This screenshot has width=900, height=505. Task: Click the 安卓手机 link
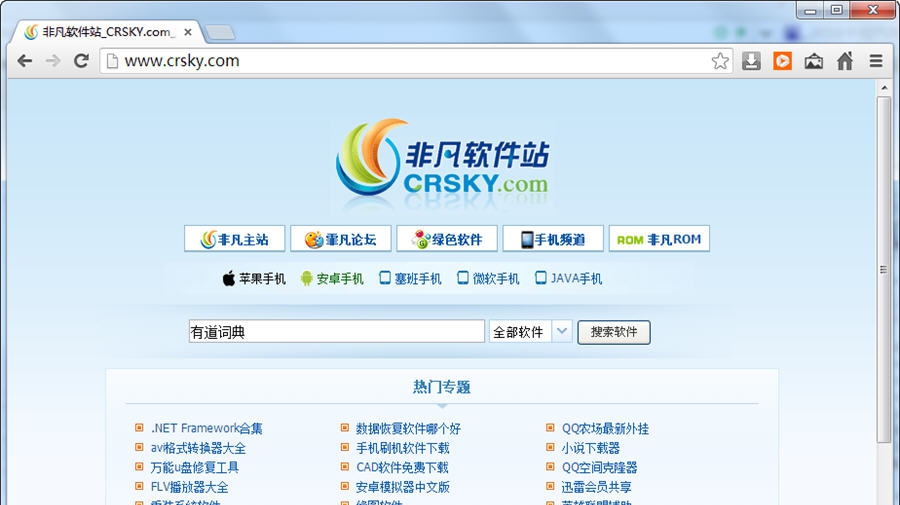340,279
